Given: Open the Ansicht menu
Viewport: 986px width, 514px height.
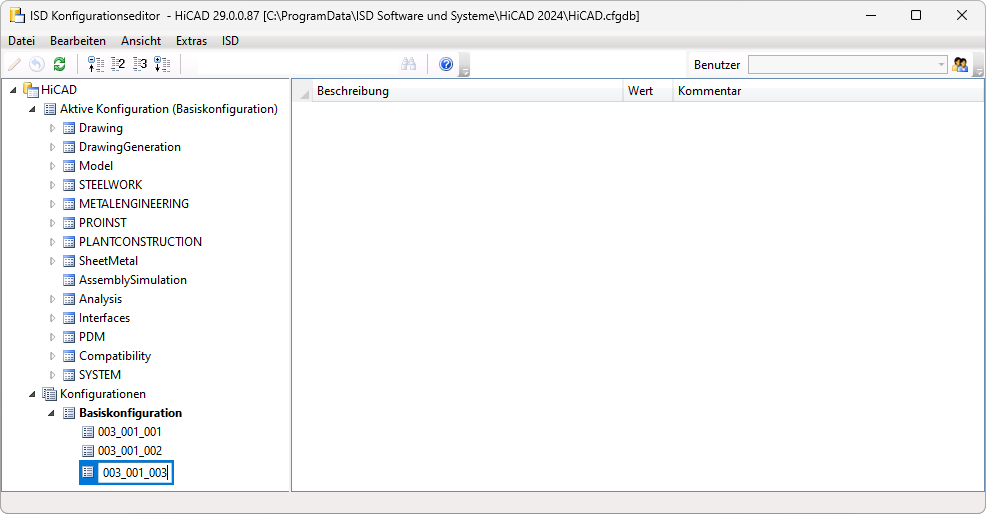Looking at the screenshot, I should click(x=141, y=41).
